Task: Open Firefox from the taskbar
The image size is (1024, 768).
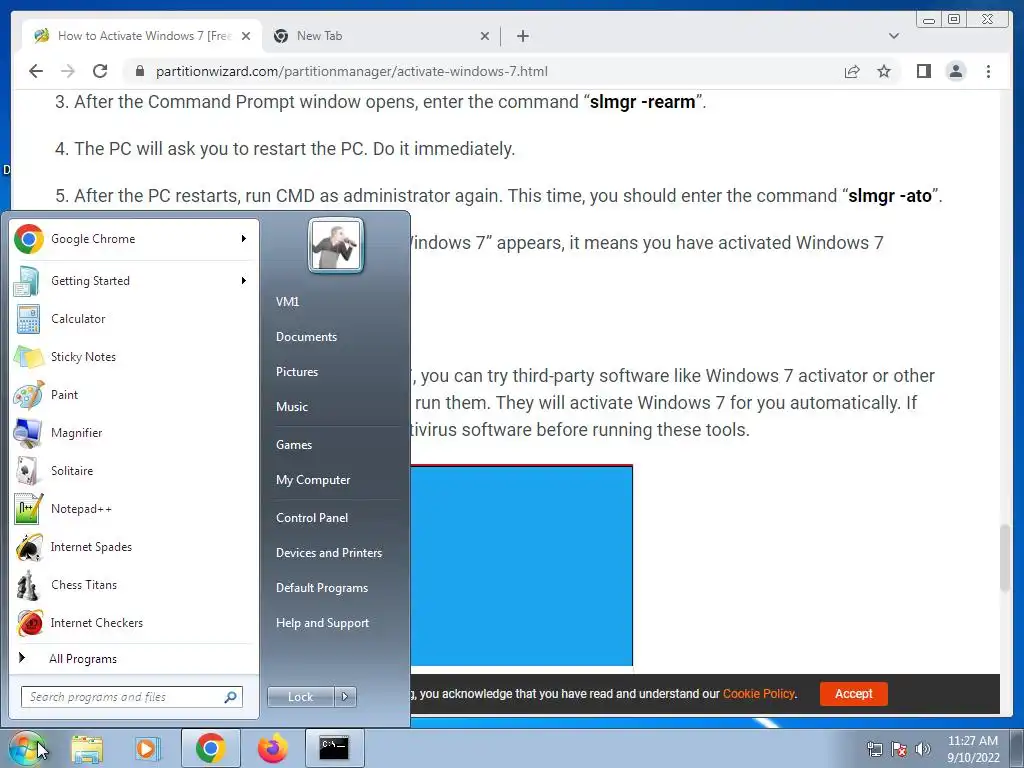Action: [272, 748]
